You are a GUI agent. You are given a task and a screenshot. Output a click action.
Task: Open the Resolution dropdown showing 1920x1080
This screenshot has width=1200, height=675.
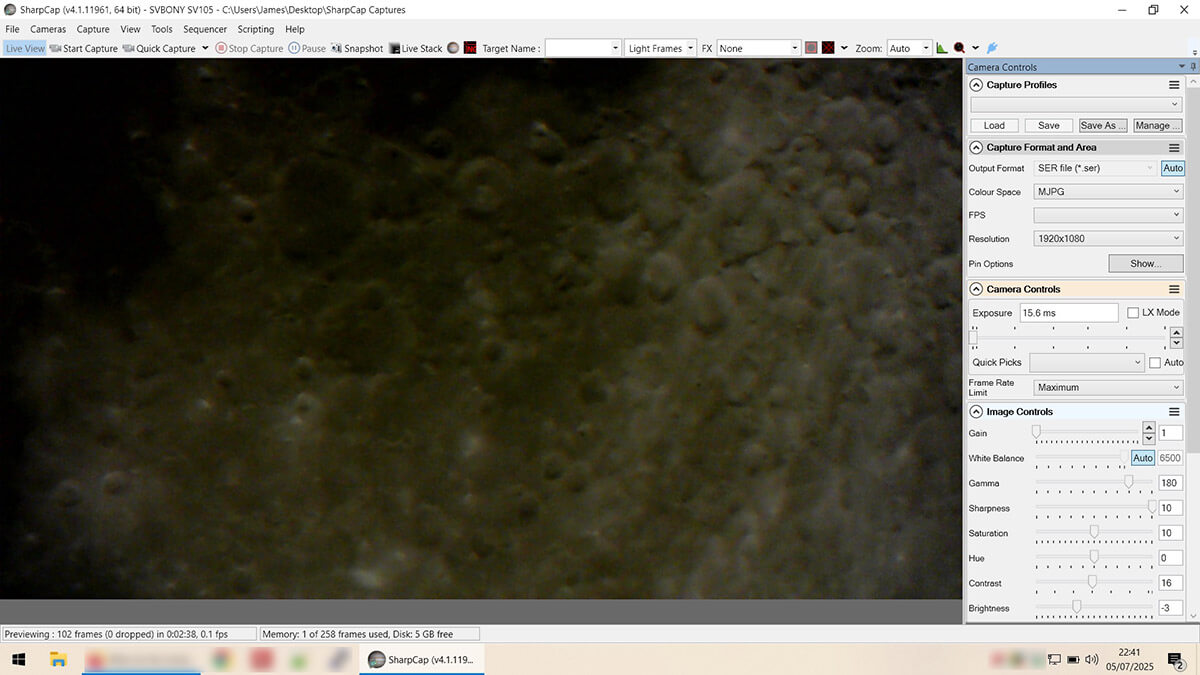[1108, 238]
